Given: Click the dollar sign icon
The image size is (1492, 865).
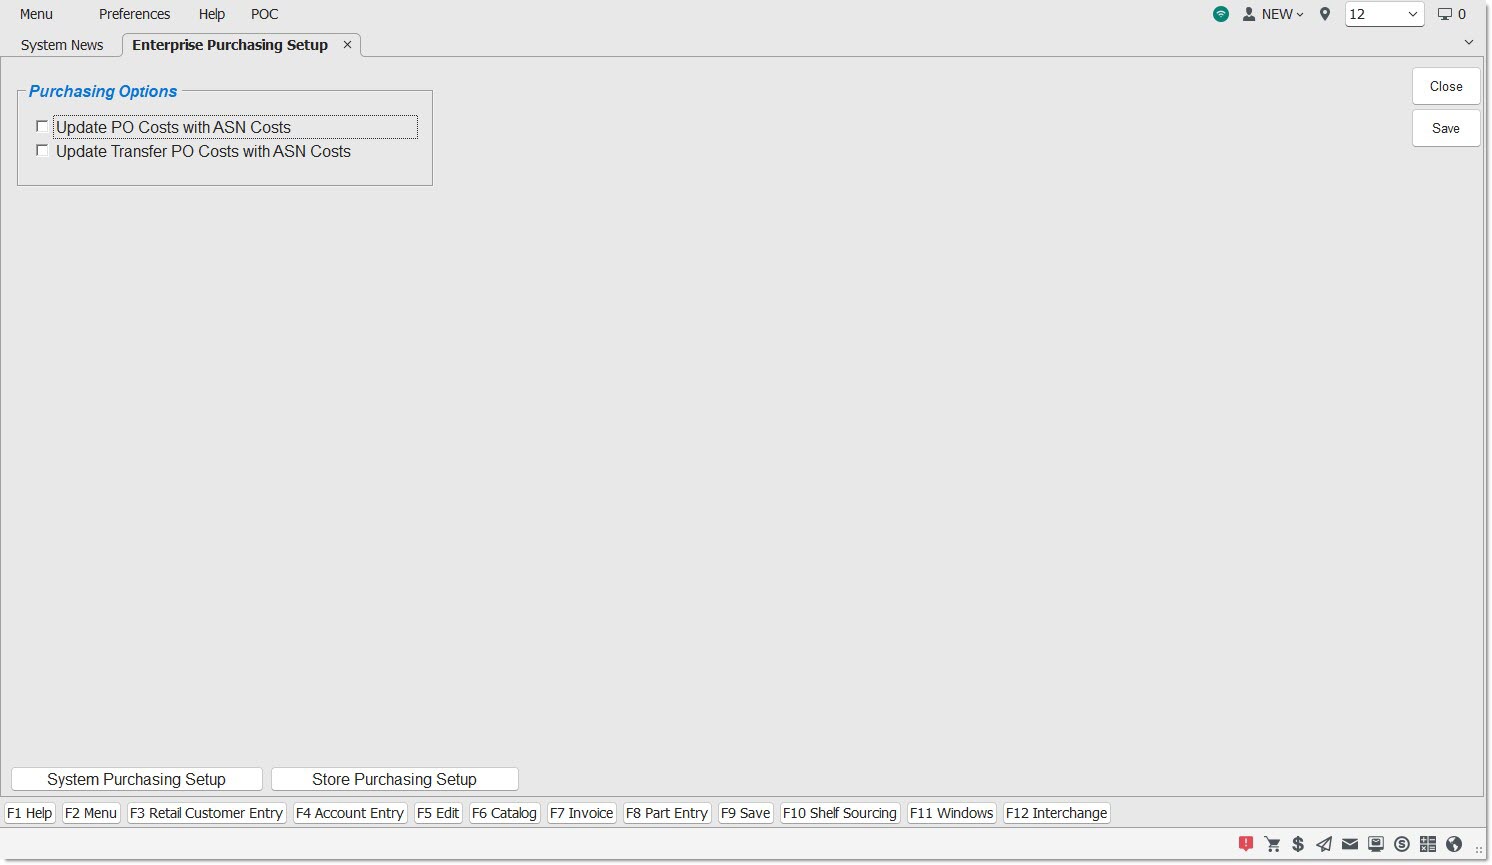Looking at the screenshot, I should point(1298,844).
